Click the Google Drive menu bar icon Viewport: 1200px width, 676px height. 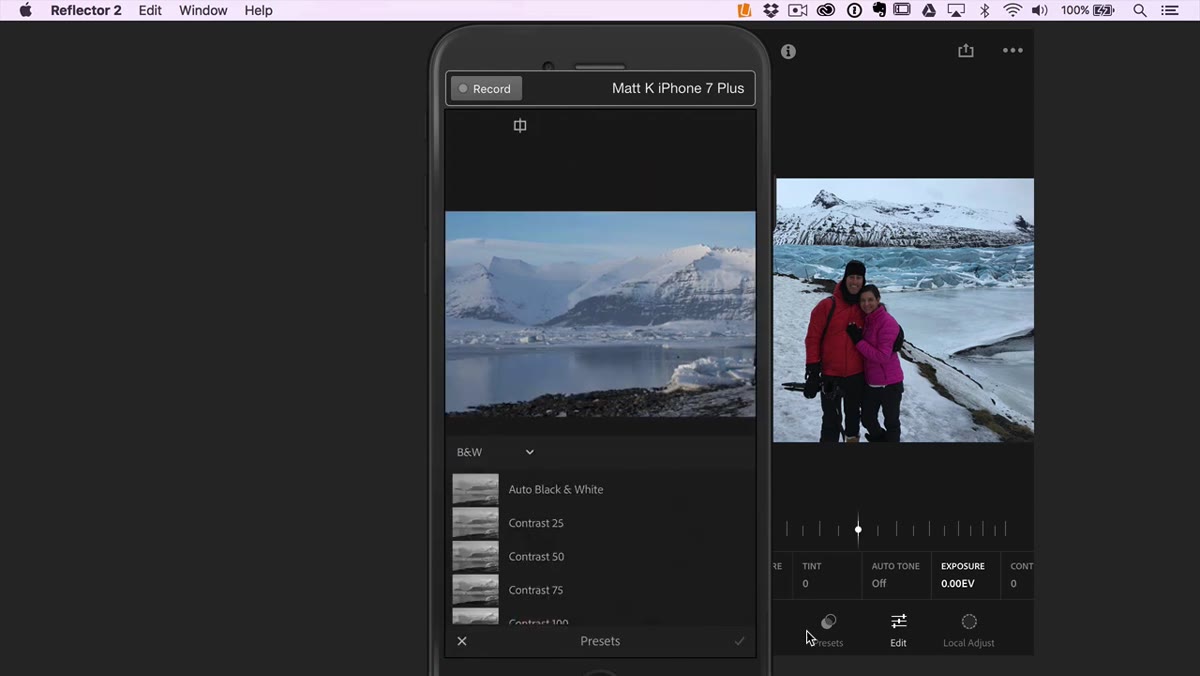point(929,10)
